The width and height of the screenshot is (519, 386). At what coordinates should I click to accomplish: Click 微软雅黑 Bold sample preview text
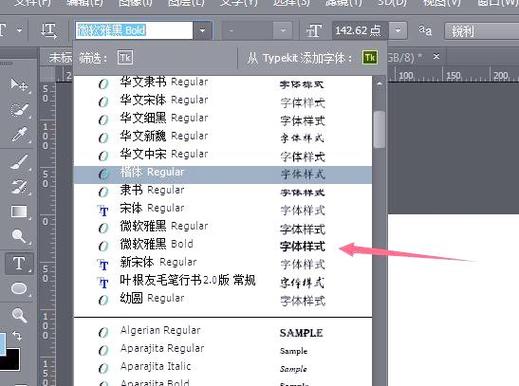[302, 247]
